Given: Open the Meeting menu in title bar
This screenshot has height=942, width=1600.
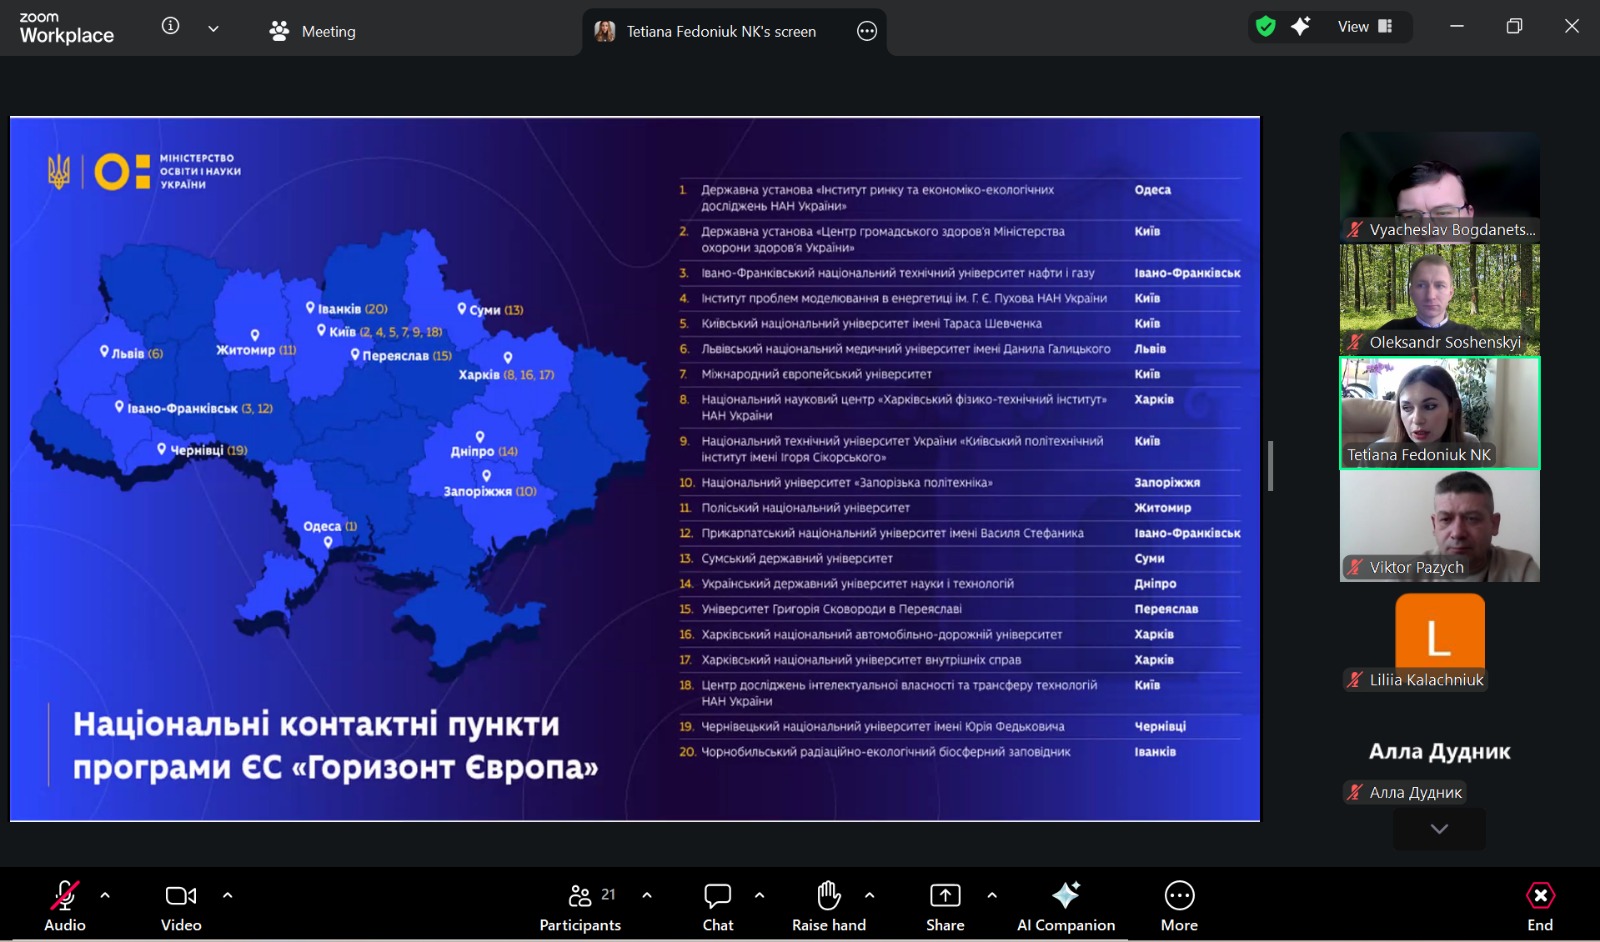Looking at the screenshot, I should [312, 31].
